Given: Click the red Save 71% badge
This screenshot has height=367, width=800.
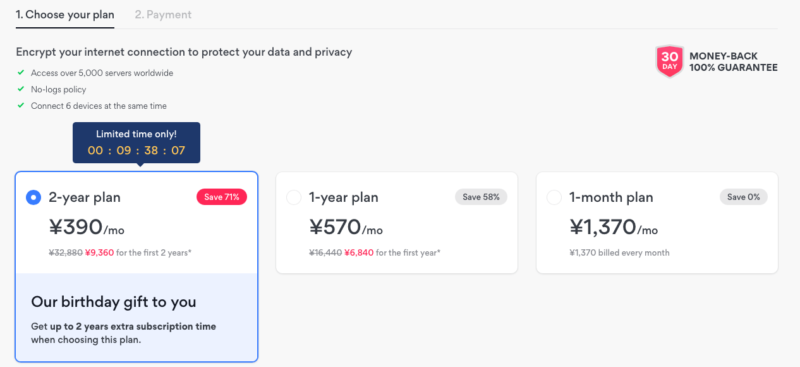Looking at the screenshot, I should pos(221,197).
